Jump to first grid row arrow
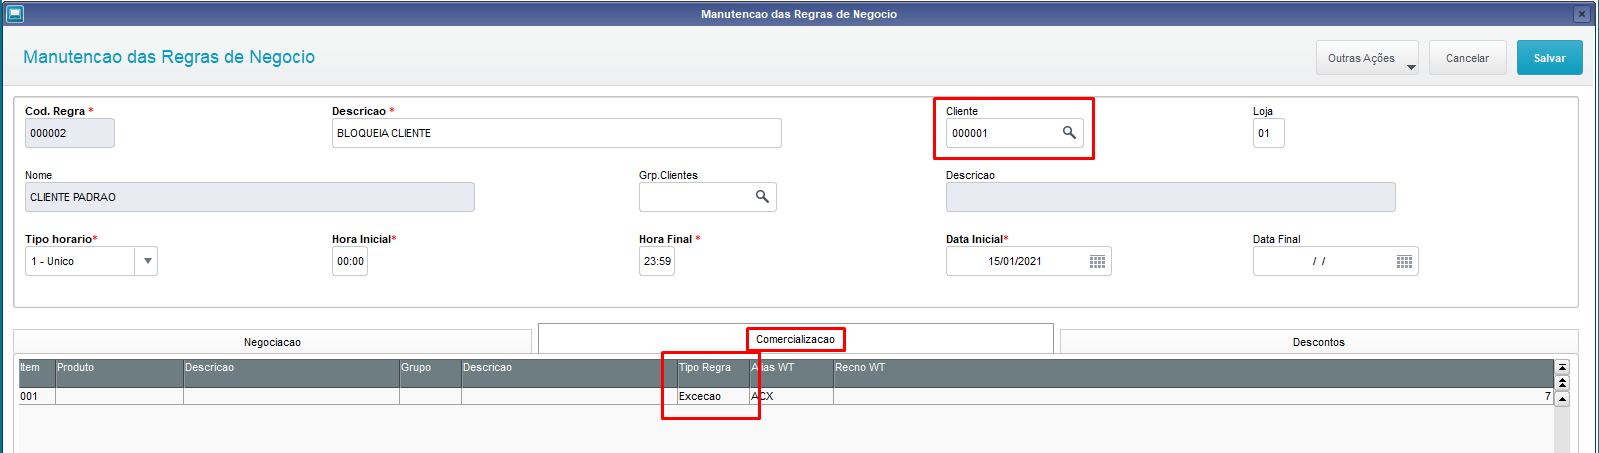 (1562, 368)
